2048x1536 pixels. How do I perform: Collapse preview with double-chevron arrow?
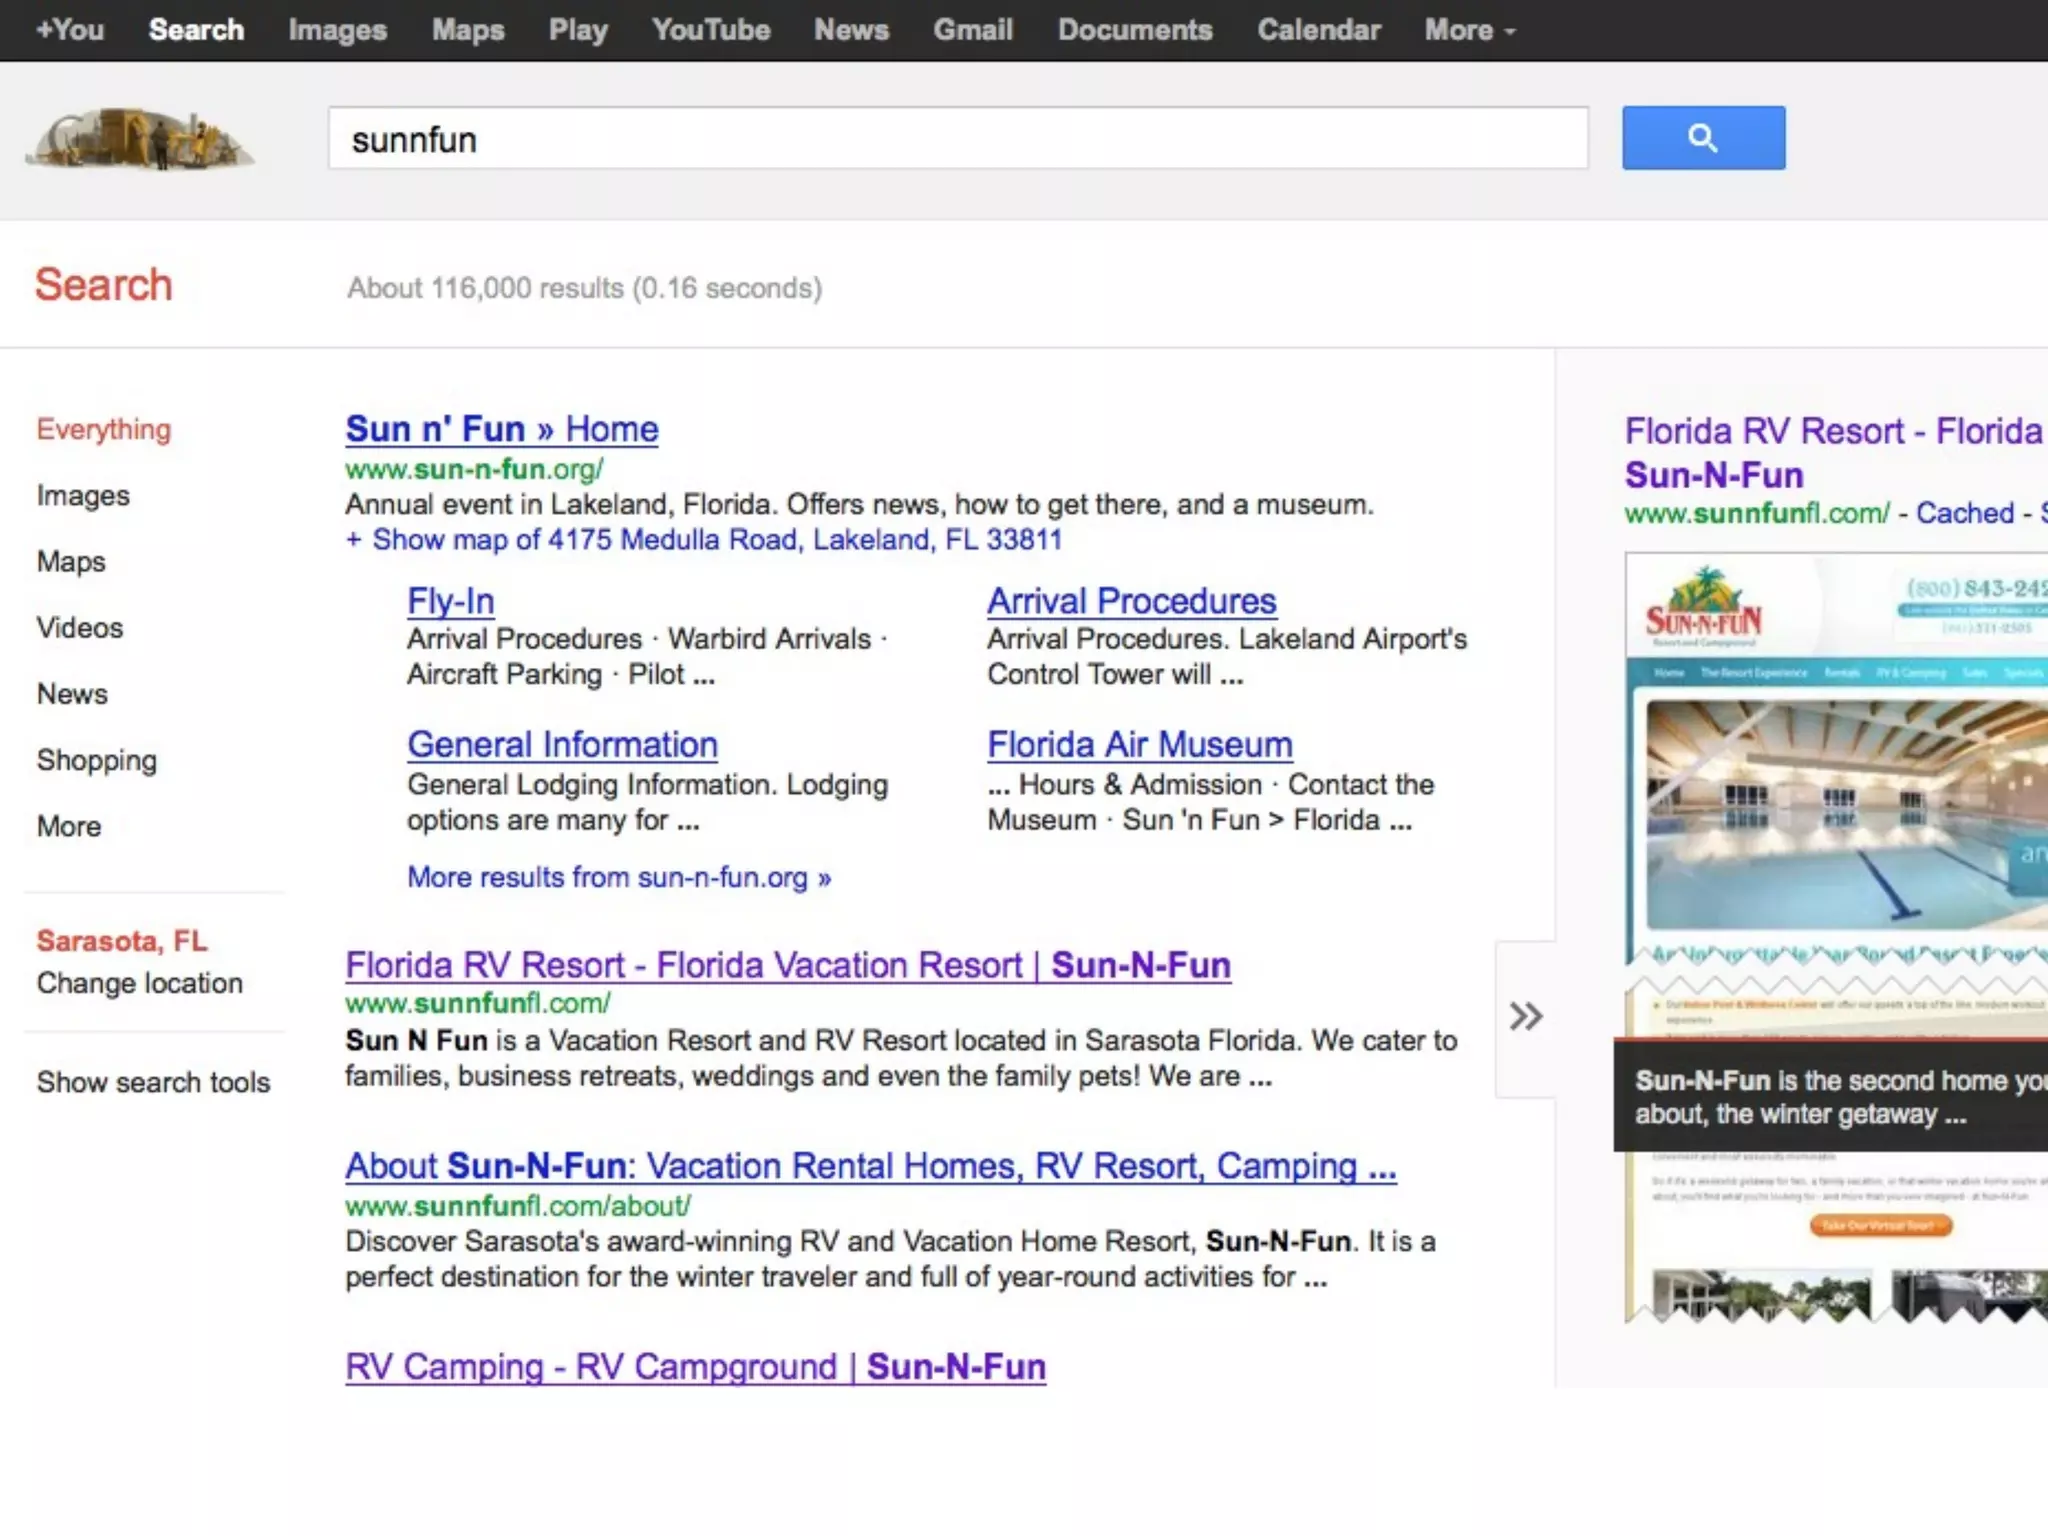pos(1525,1017)
